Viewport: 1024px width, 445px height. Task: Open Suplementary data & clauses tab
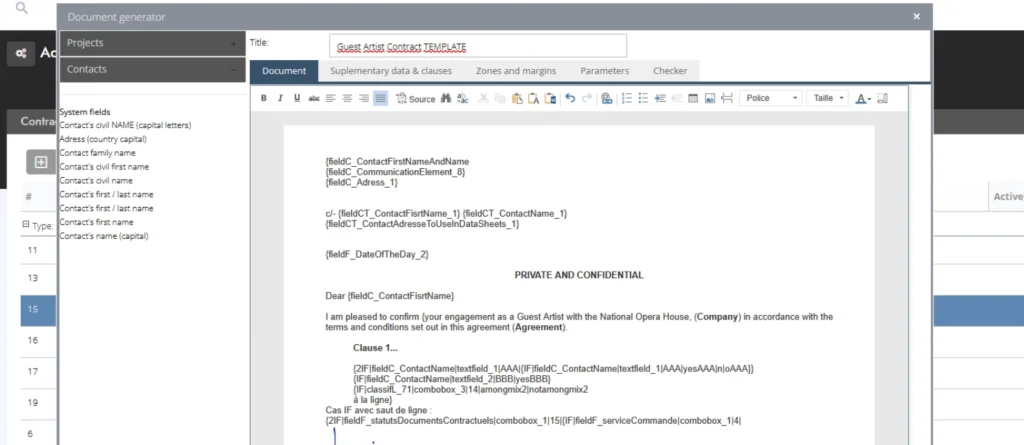tap(391, 71)
